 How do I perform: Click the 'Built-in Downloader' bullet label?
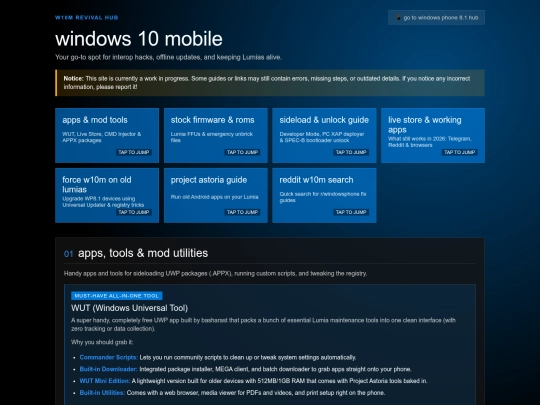[108, 369]
